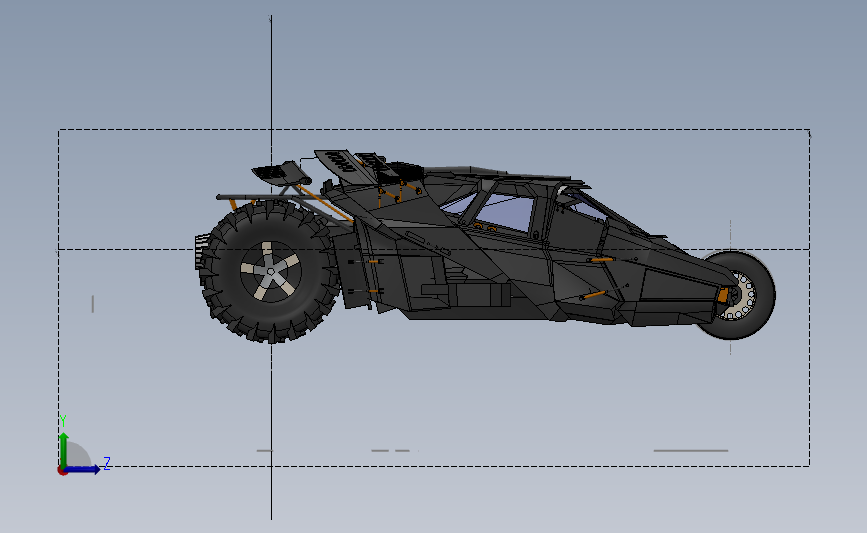Click the green Y axis arrow
The width and height of the screenshot is (867, 533).
tap(64, 449)
